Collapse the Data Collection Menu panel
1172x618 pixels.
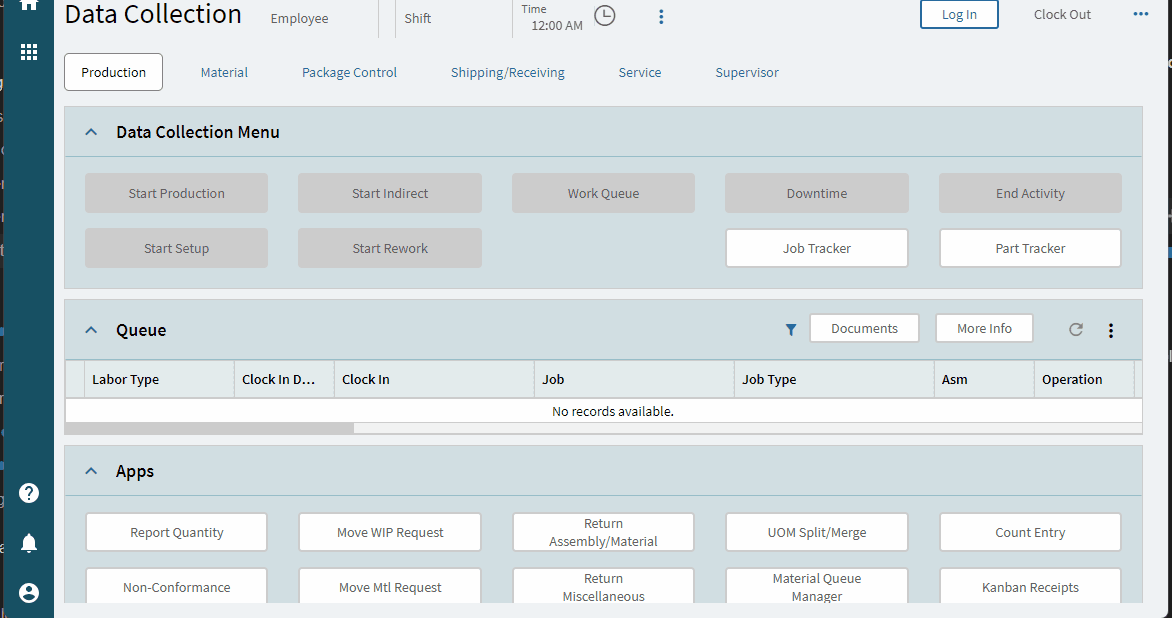click(91, 132)
